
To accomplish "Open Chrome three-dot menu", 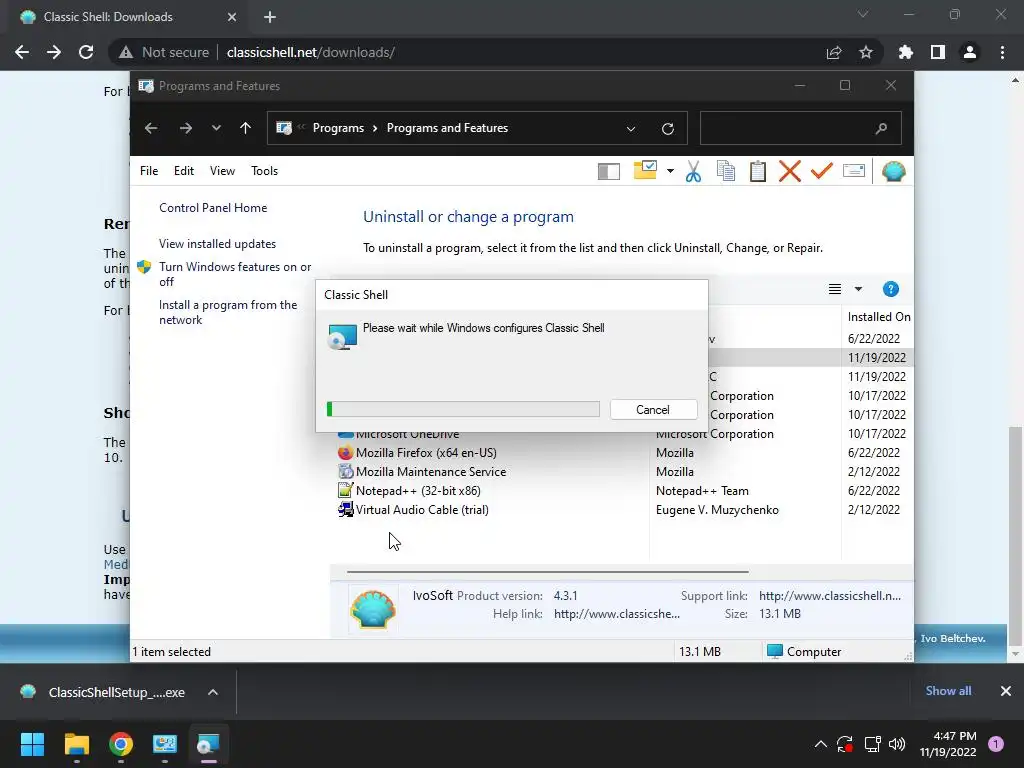I will click(1002, 52).
